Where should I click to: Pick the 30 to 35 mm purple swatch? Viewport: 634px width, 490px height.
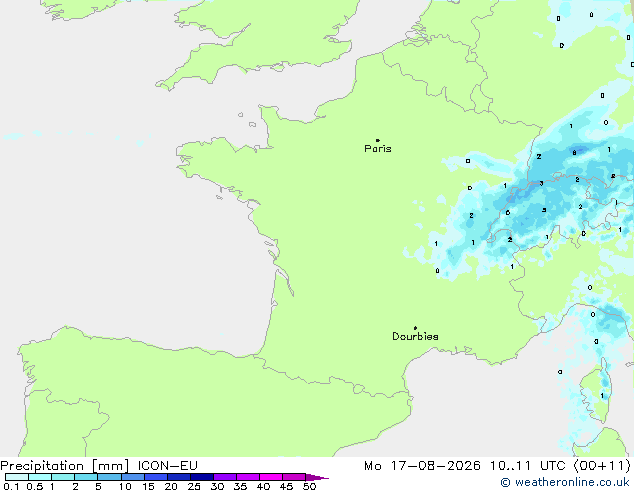(225, 477)
